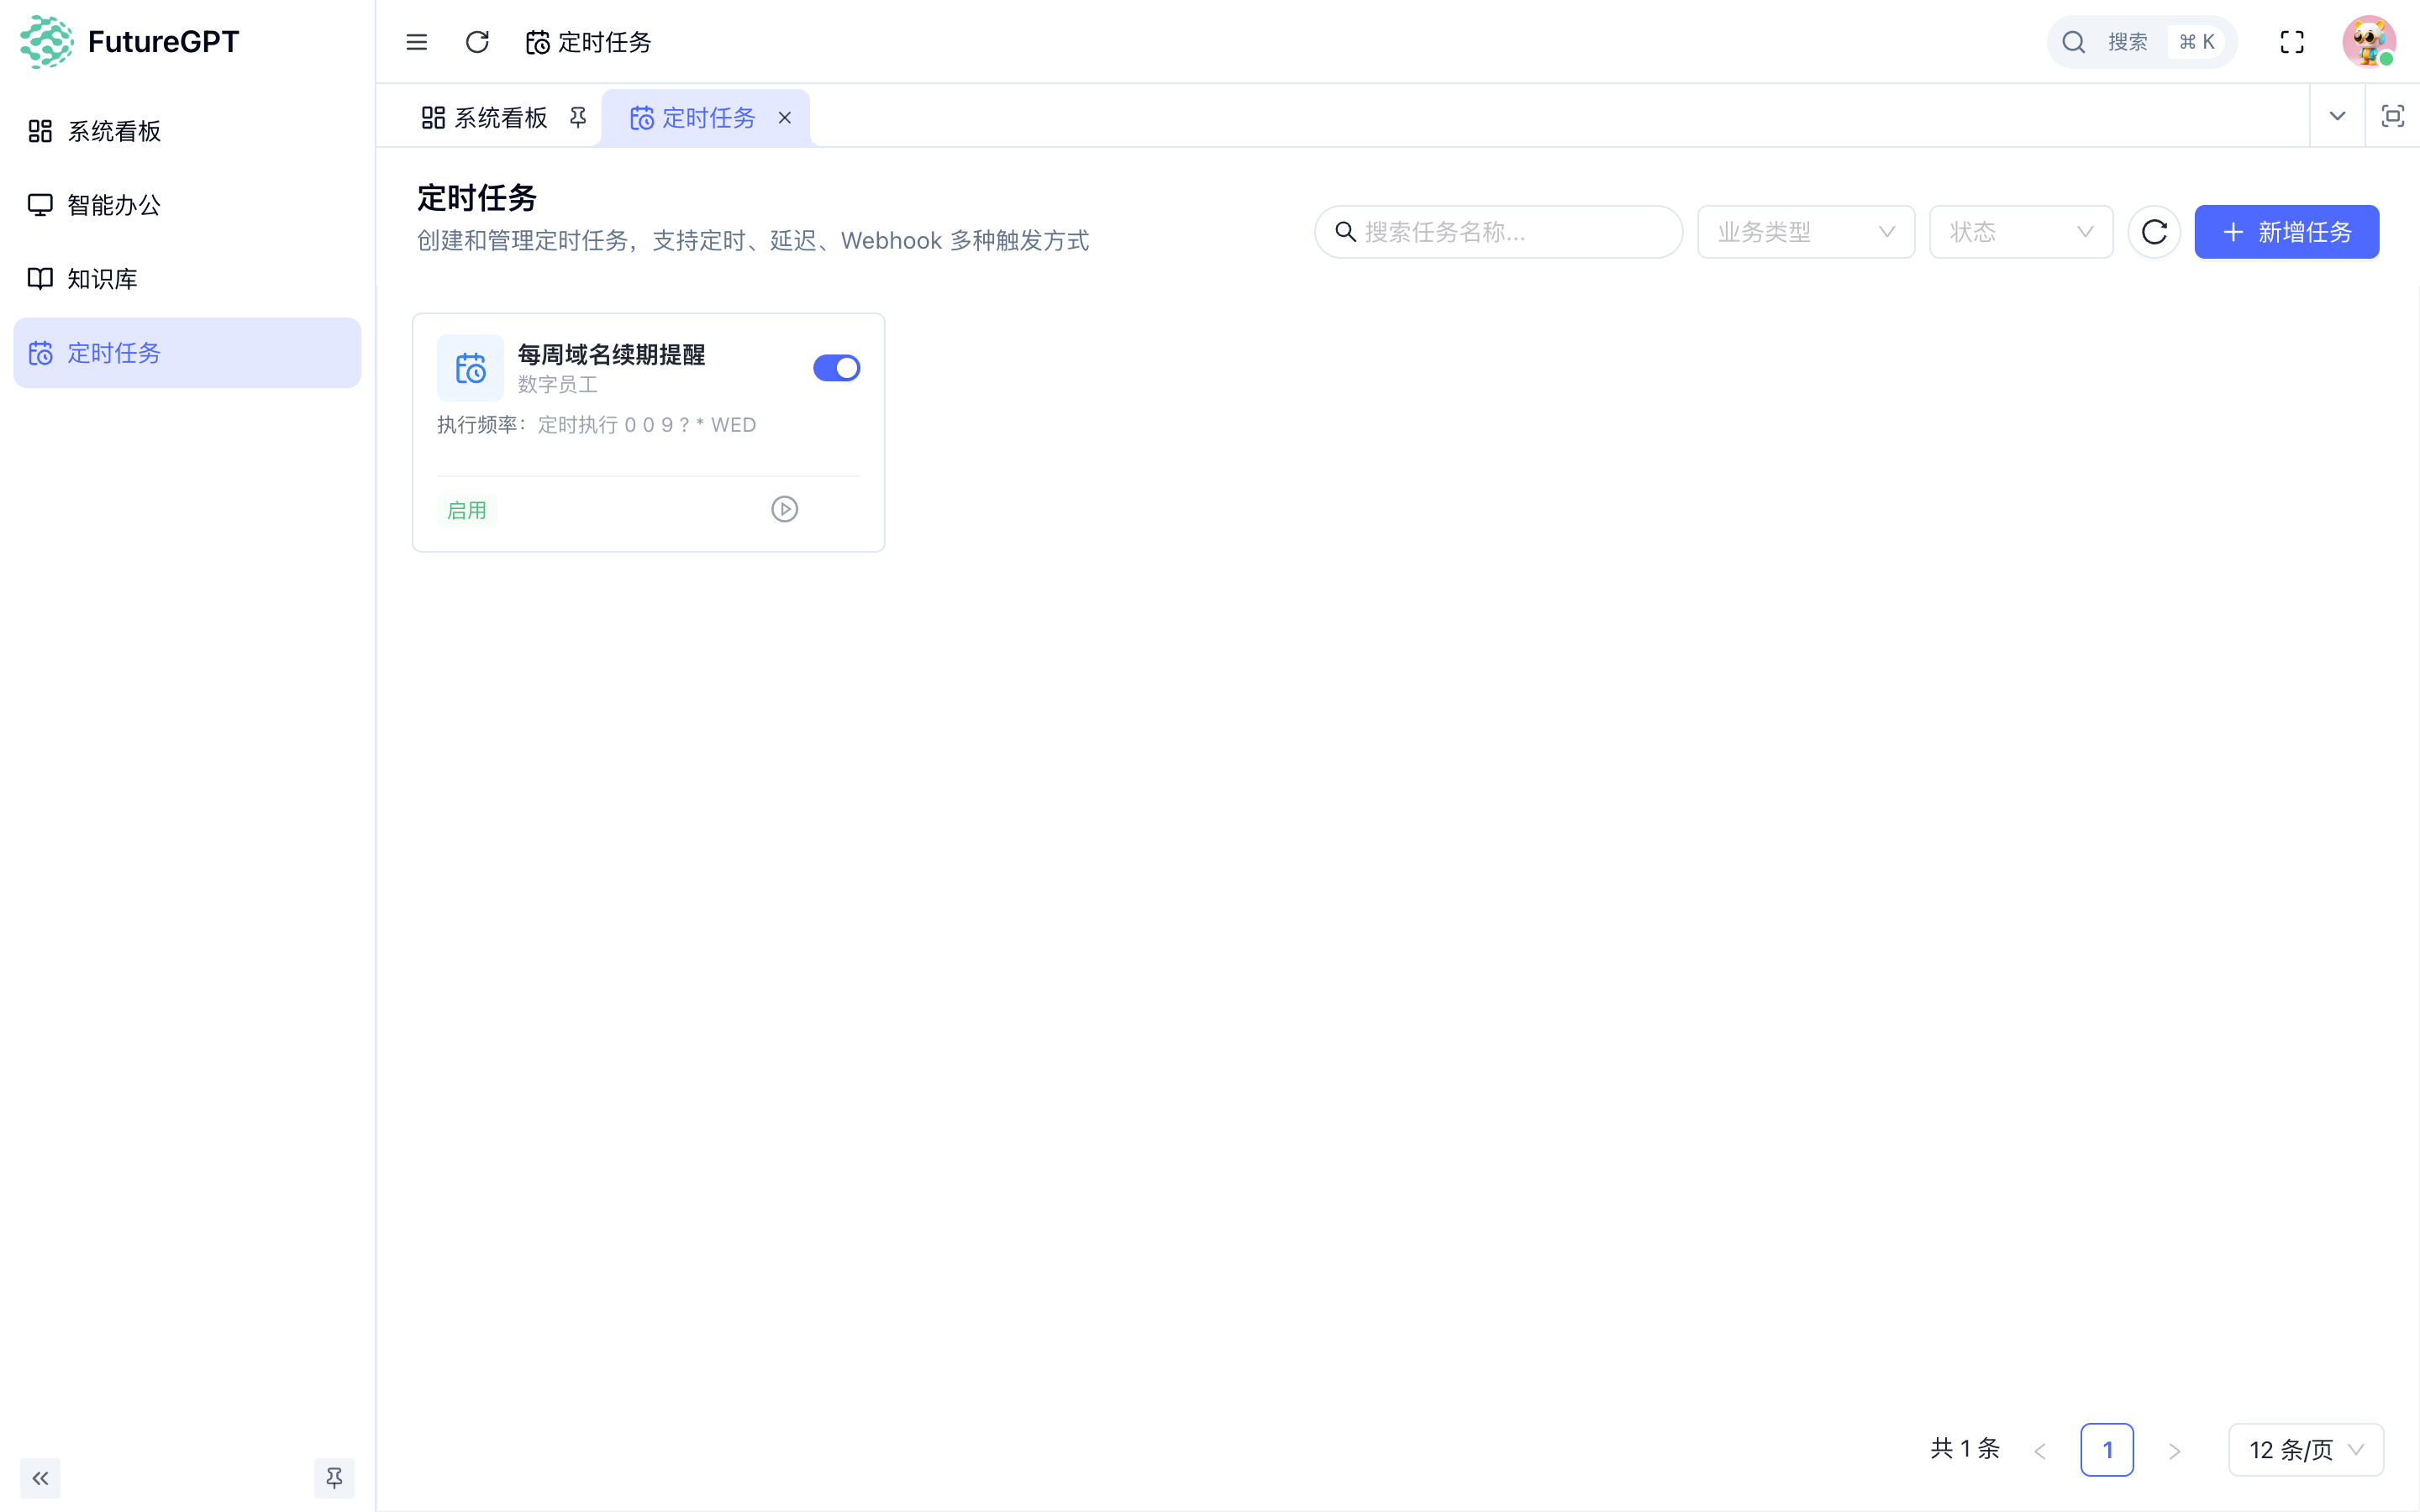Click the 数字员工 label on the card
This screenshot has width=2420, height=1512.
point(557,384)
